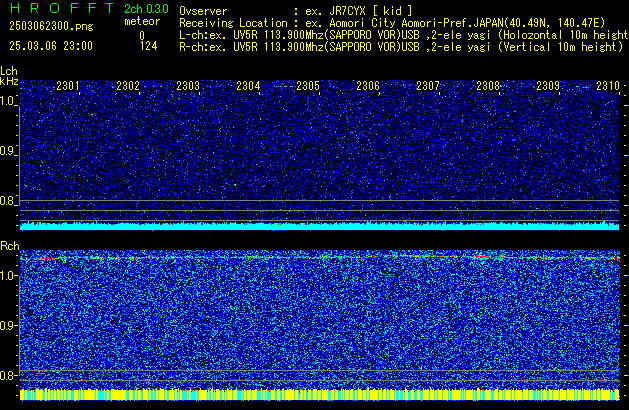Click the Lch 0.9 frequency tick
This screenshot has height=410, width=629.
(7, 151)
